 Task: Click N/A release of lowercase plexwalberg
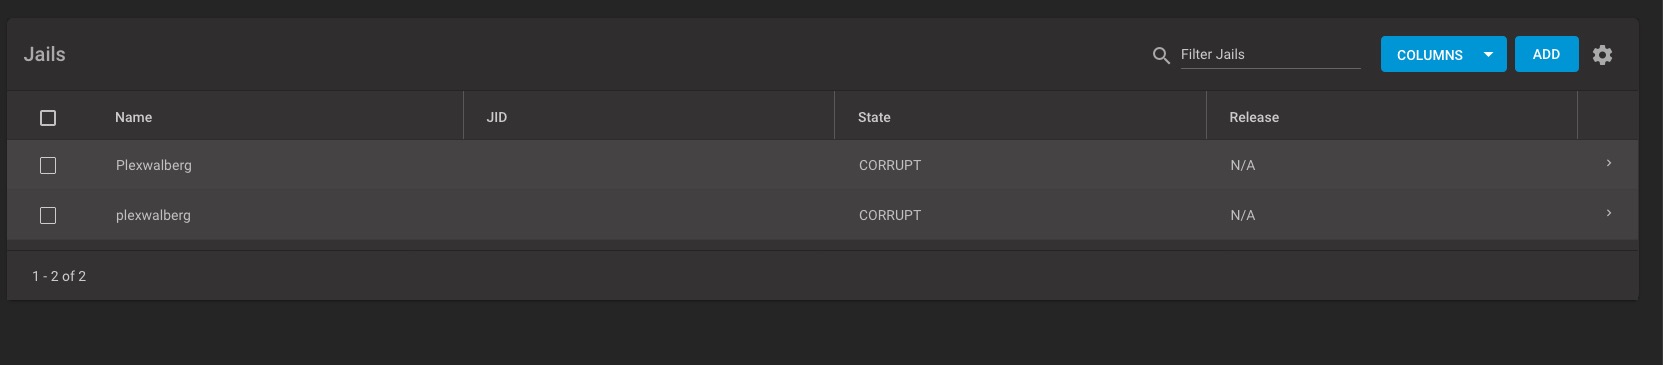point(1242,215)
